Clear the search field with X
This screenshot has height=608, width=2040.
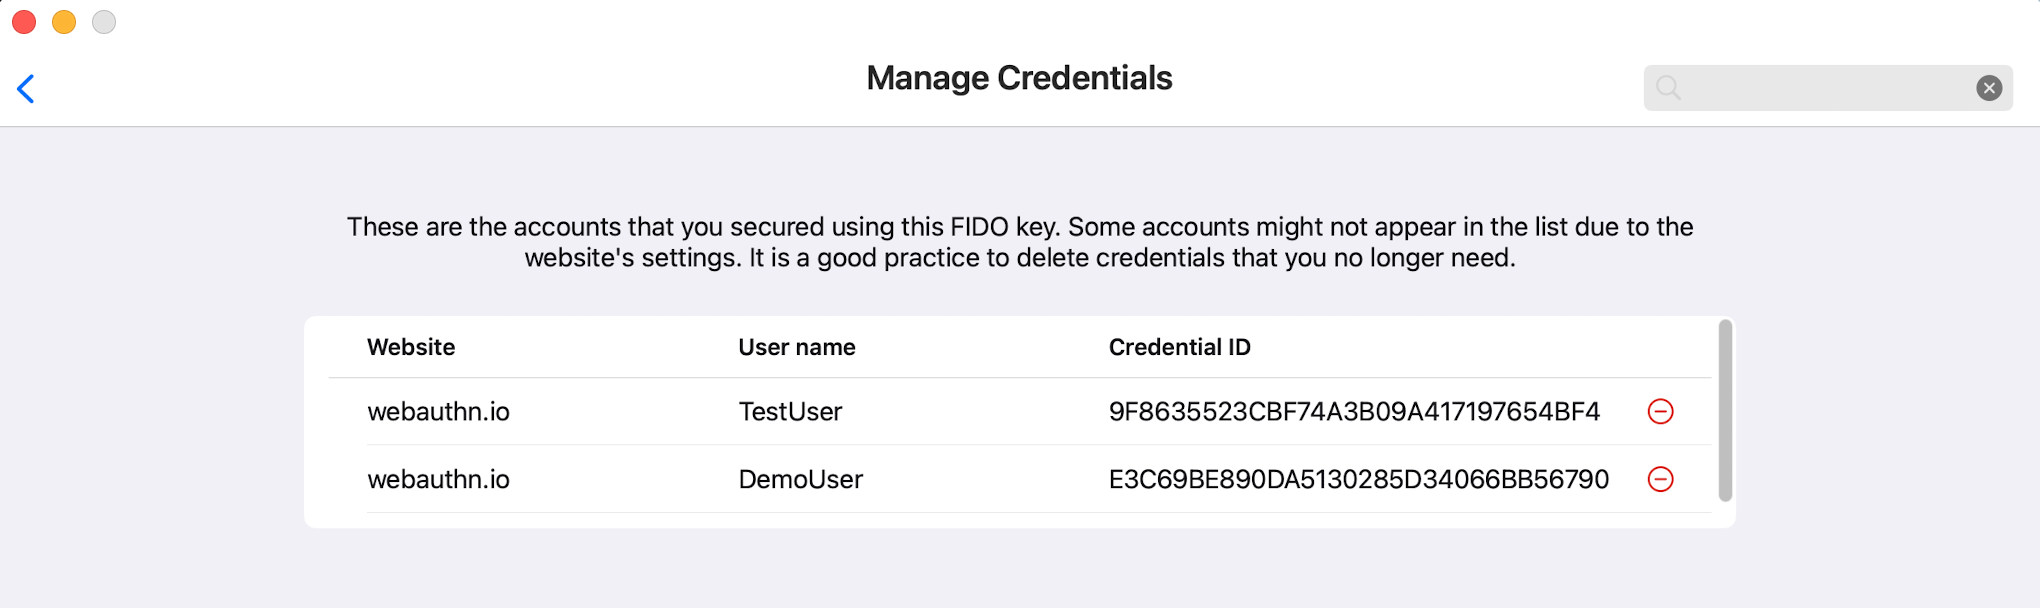1989,88
